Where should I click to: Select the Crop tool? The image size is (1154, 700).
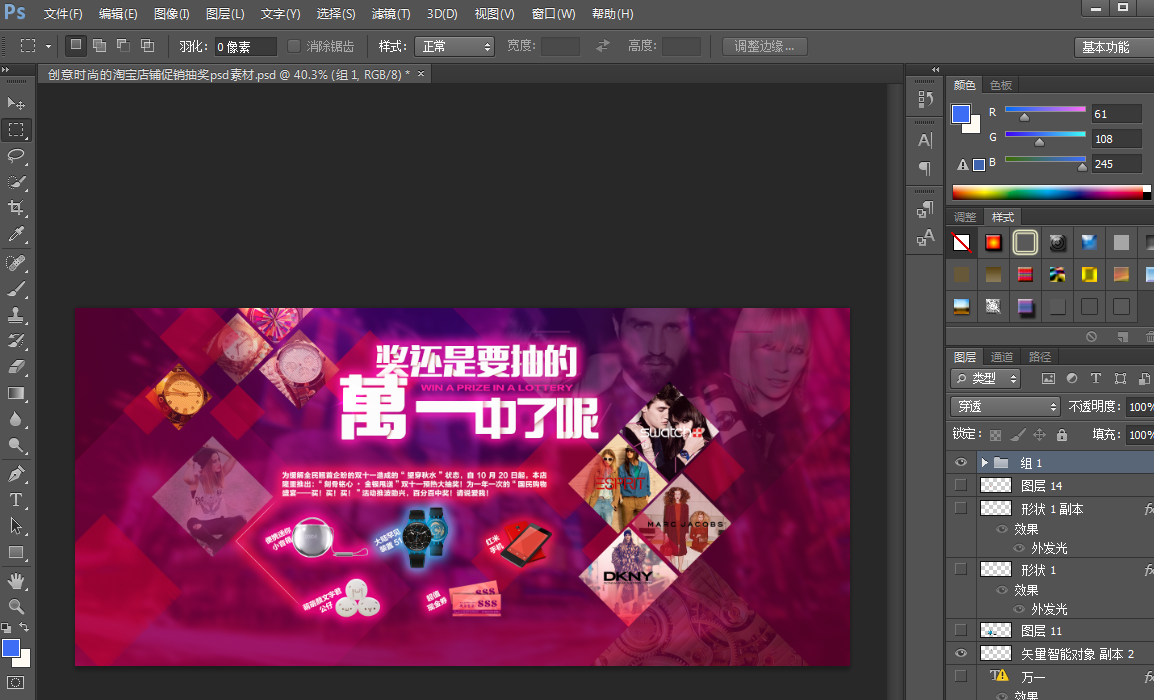[x=15, y=208]
